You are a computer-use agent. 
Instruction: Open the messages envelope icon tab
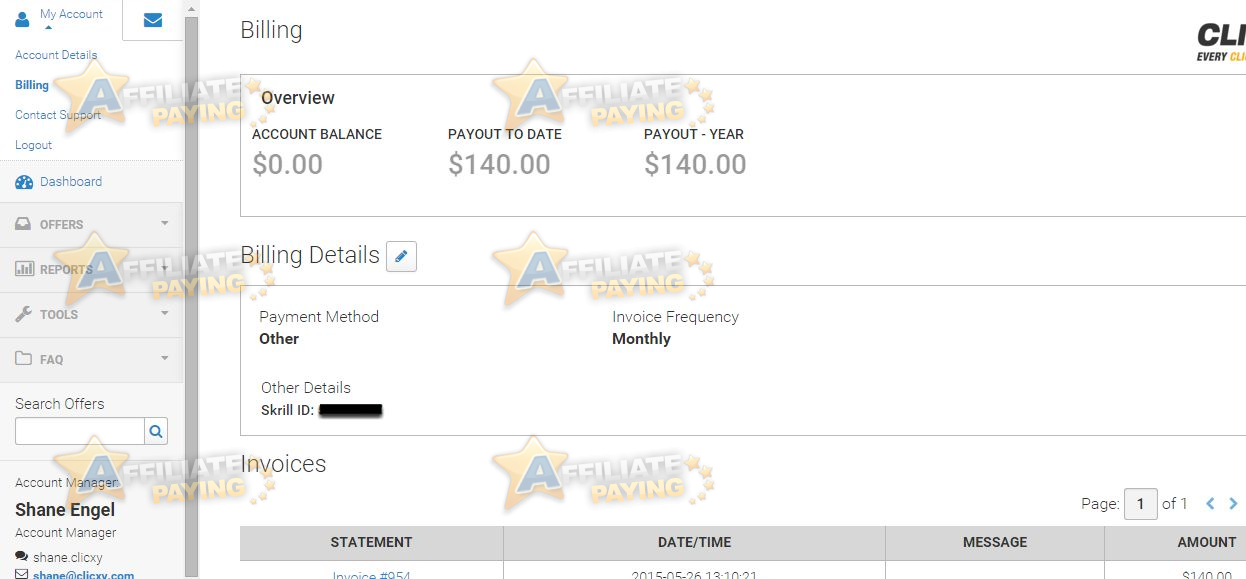(153, 20)
